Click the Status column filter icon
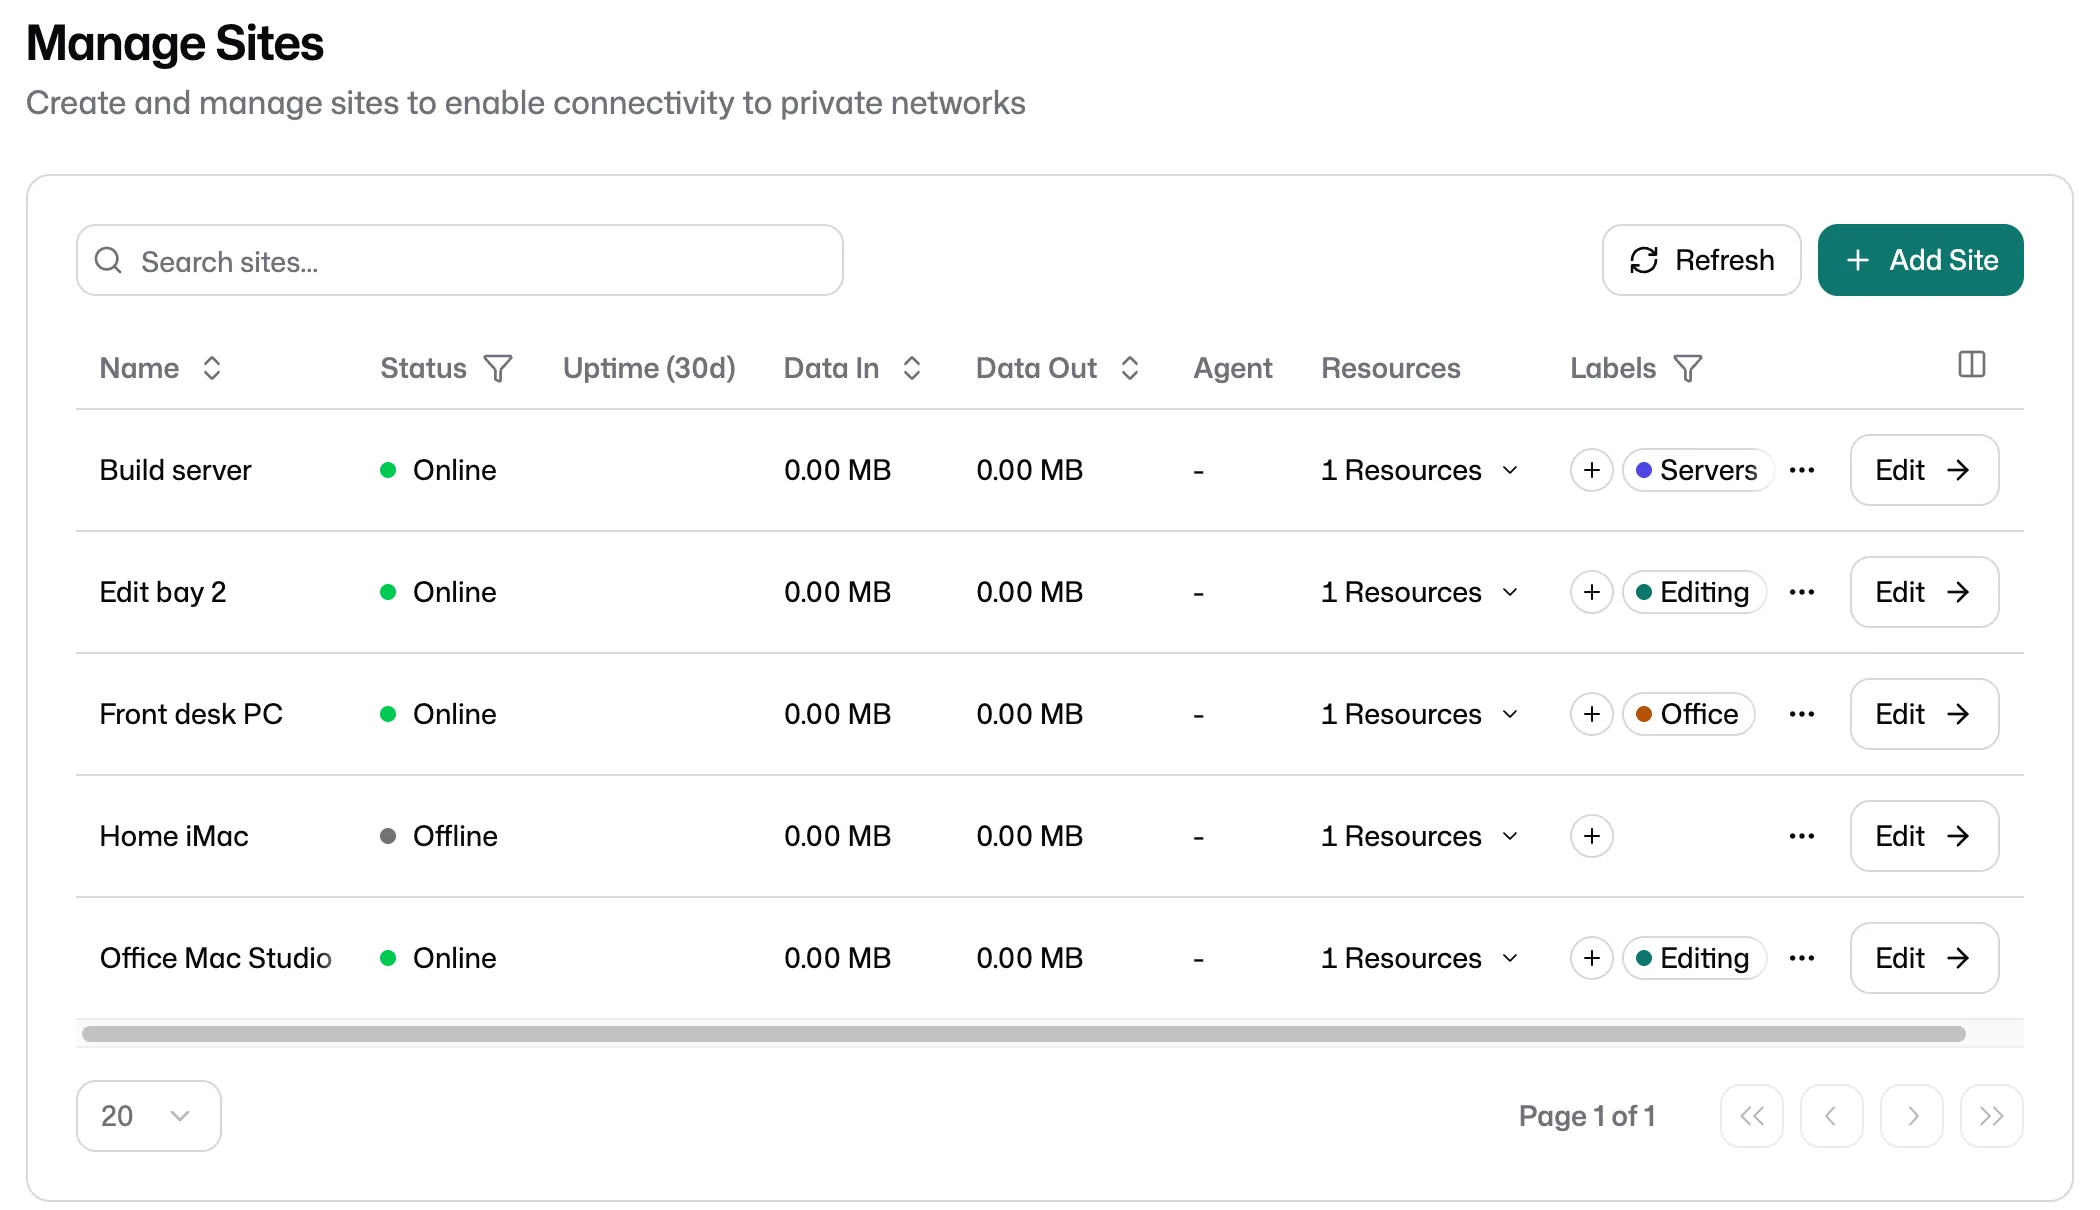2100x1210 pixels. 498,369
